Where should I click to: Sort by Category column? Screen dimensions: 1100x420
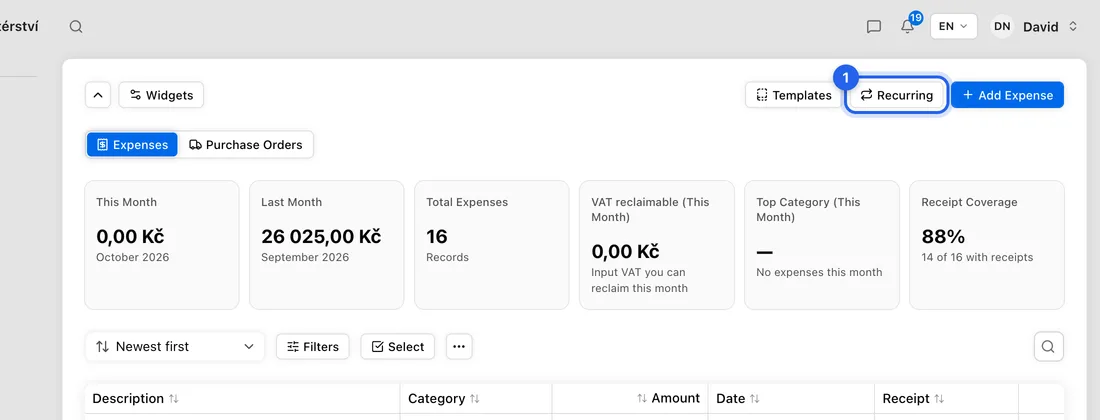point(444,398)
